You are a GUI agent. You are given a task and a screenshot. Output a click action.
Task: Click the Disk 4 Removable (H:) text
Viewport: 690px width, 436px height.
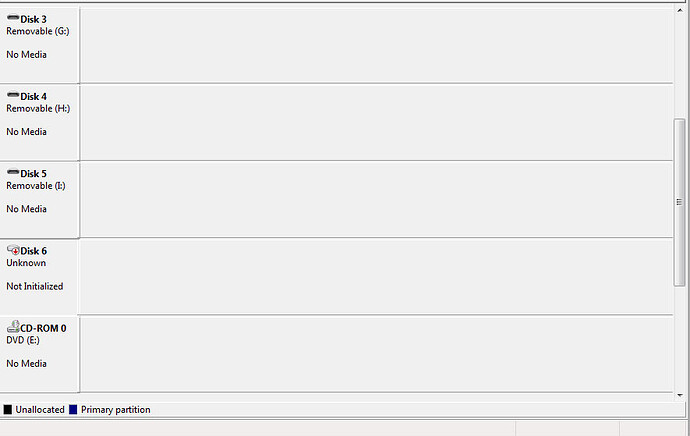click(38, 109)
